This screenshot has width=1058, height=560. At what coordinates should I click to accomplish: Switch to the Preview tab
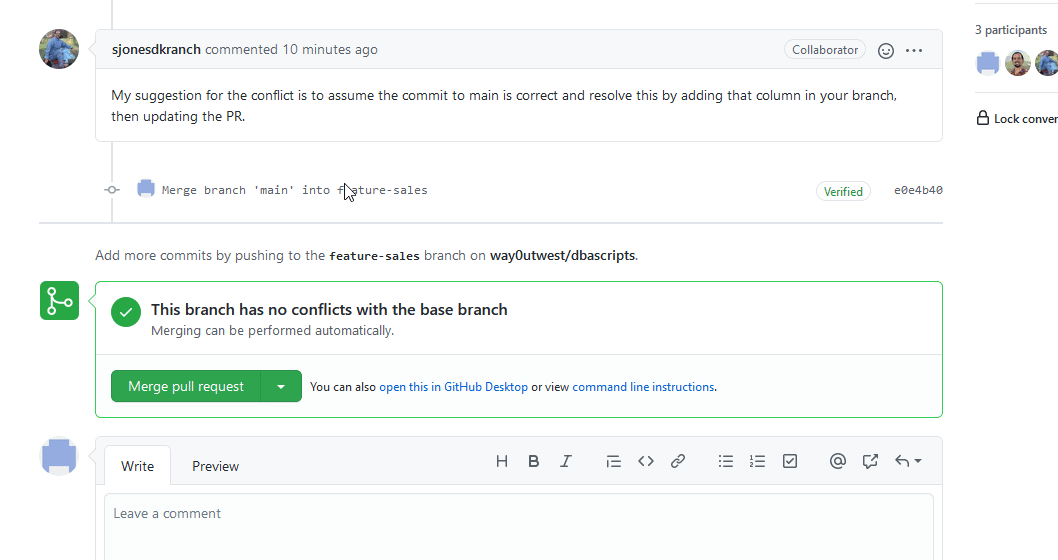(x=215, y=466)
